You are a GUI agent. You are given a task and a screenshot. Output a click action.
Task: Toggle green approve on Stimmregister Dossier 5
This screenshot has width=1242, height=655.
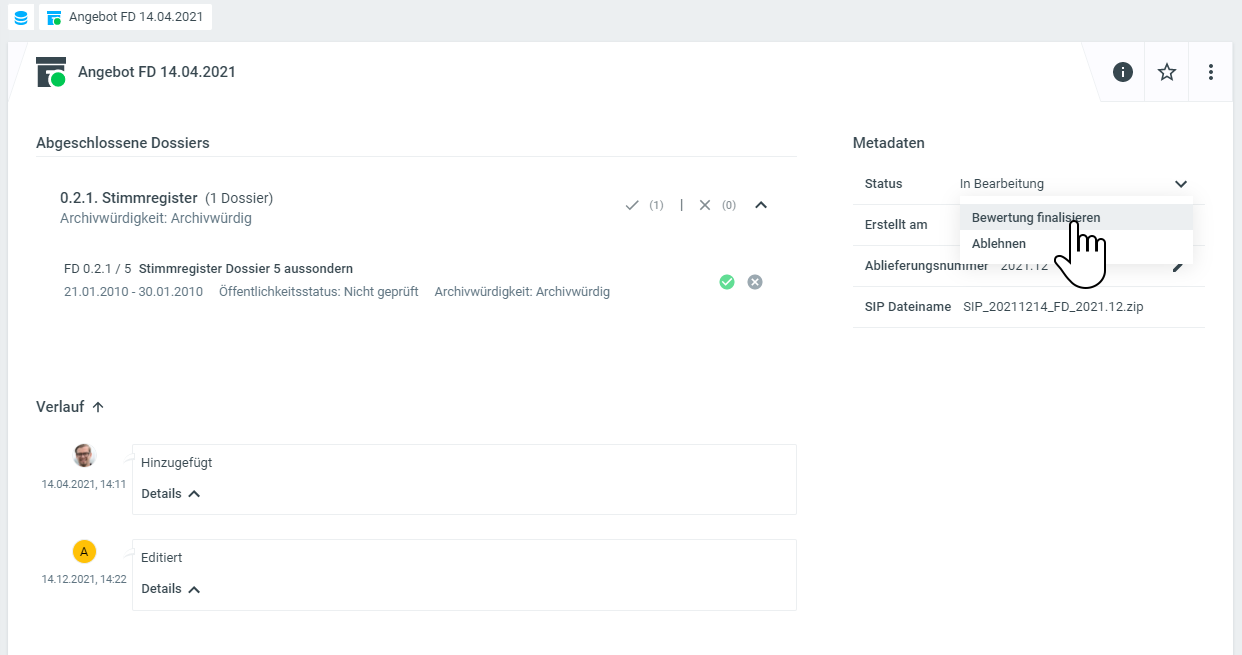[727, 282]
